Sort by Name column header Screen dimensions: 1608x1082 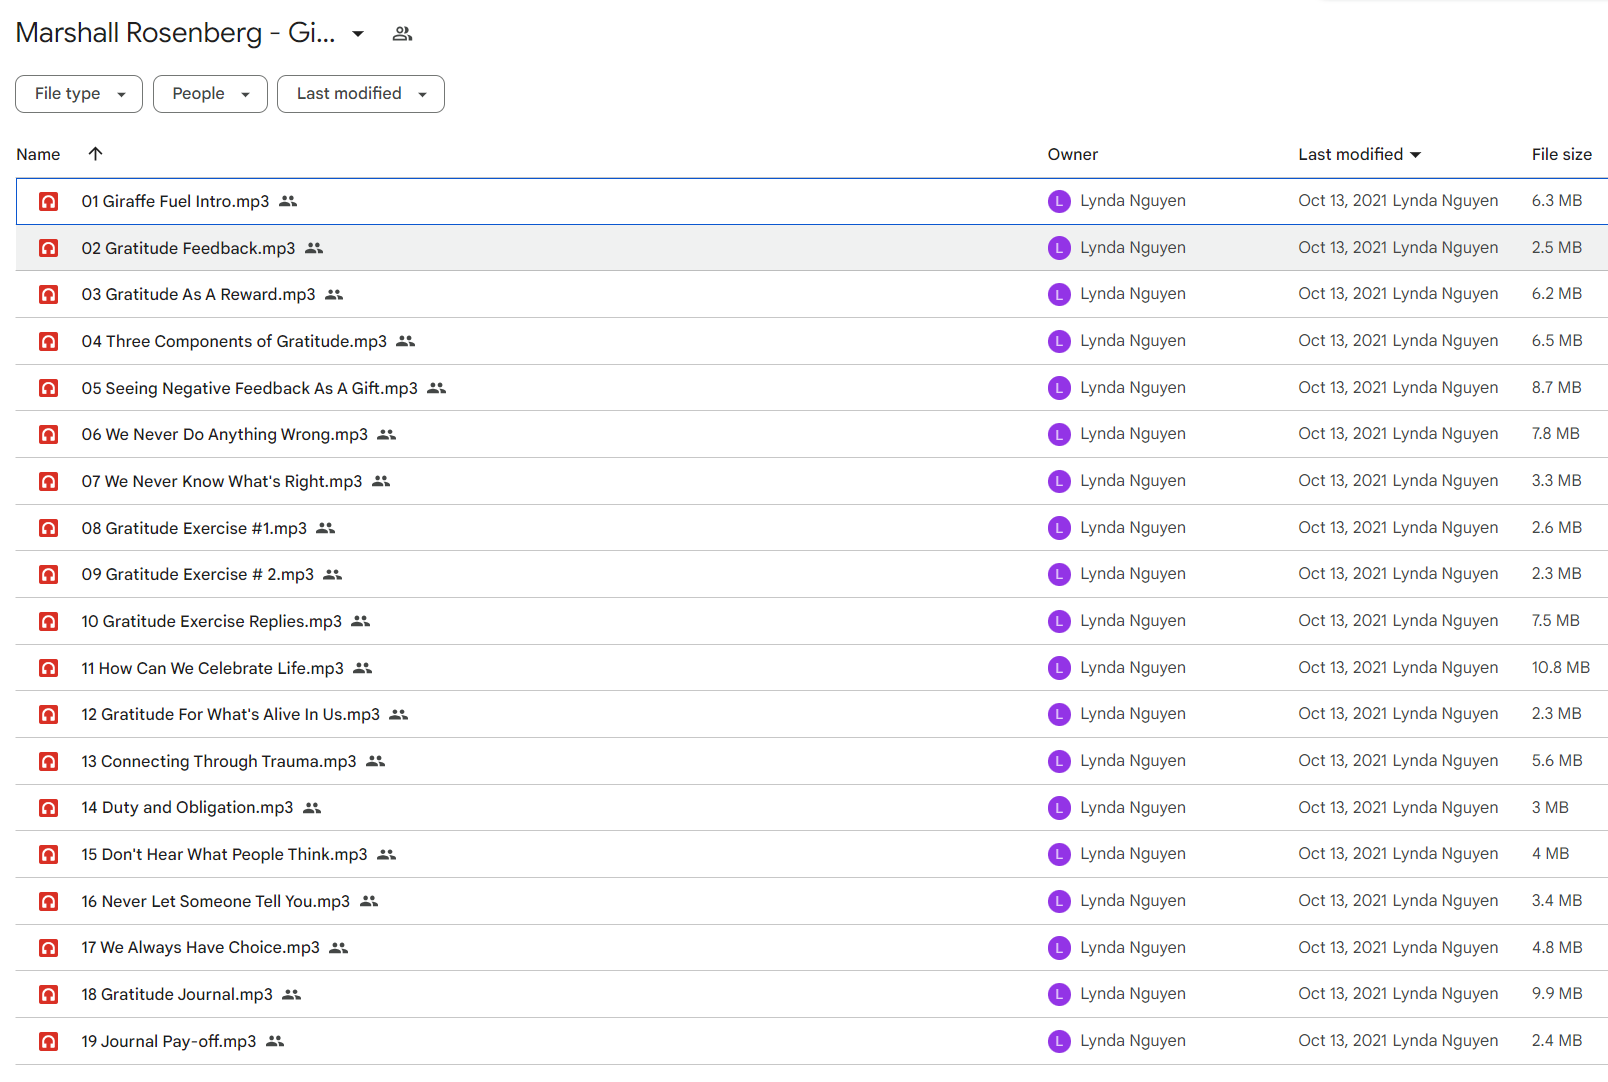pyautogui.click(x=38, y=154)
